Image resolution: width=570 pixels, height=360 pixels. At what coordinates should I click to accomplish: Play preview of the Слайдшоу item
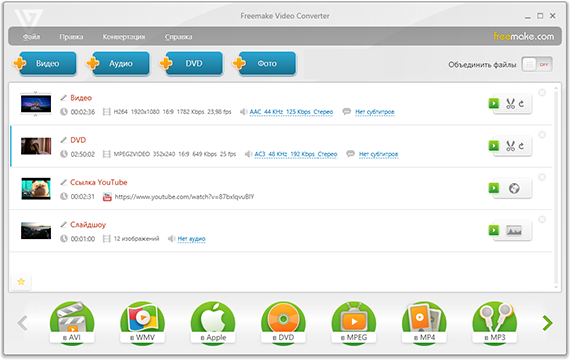click(494, 230)
